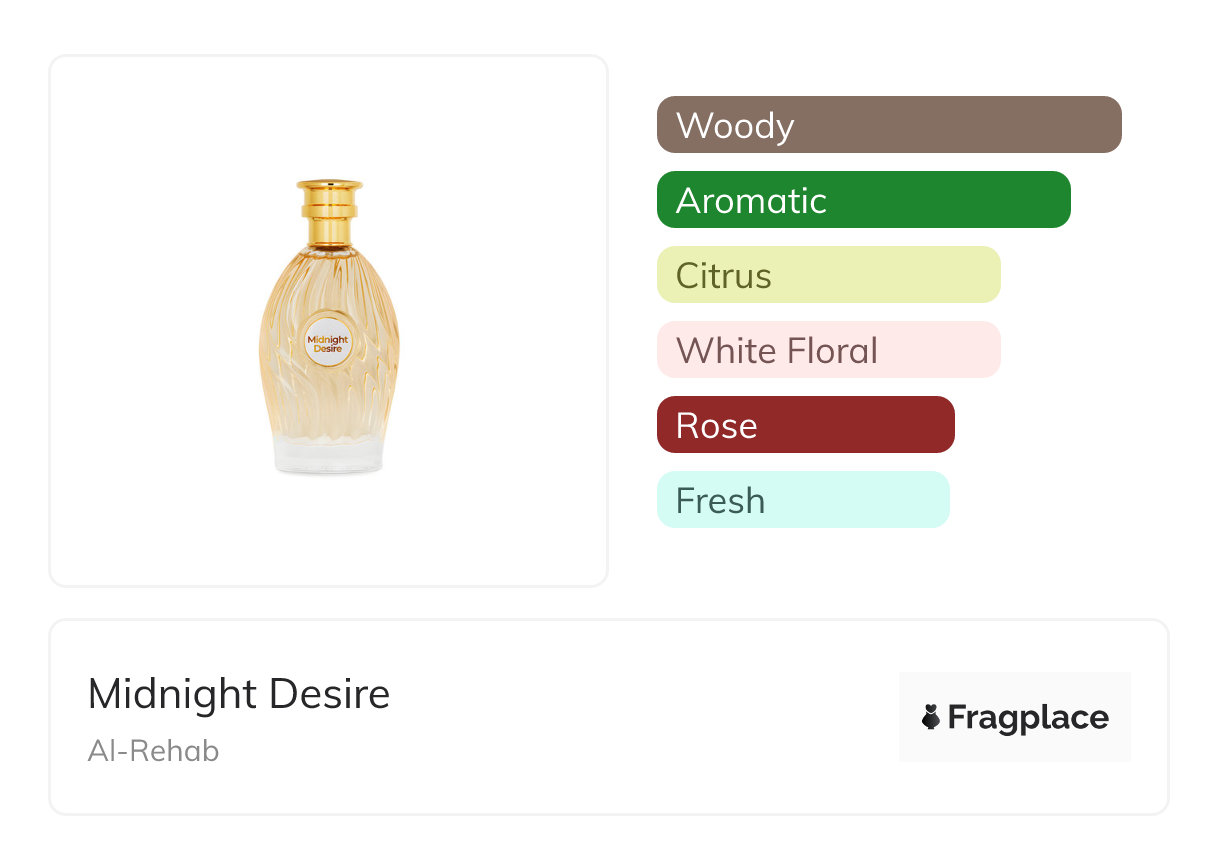Tap the "White Floral" text label
Viewport: 1218px width, 864px height.
click(x=777, y=351)
